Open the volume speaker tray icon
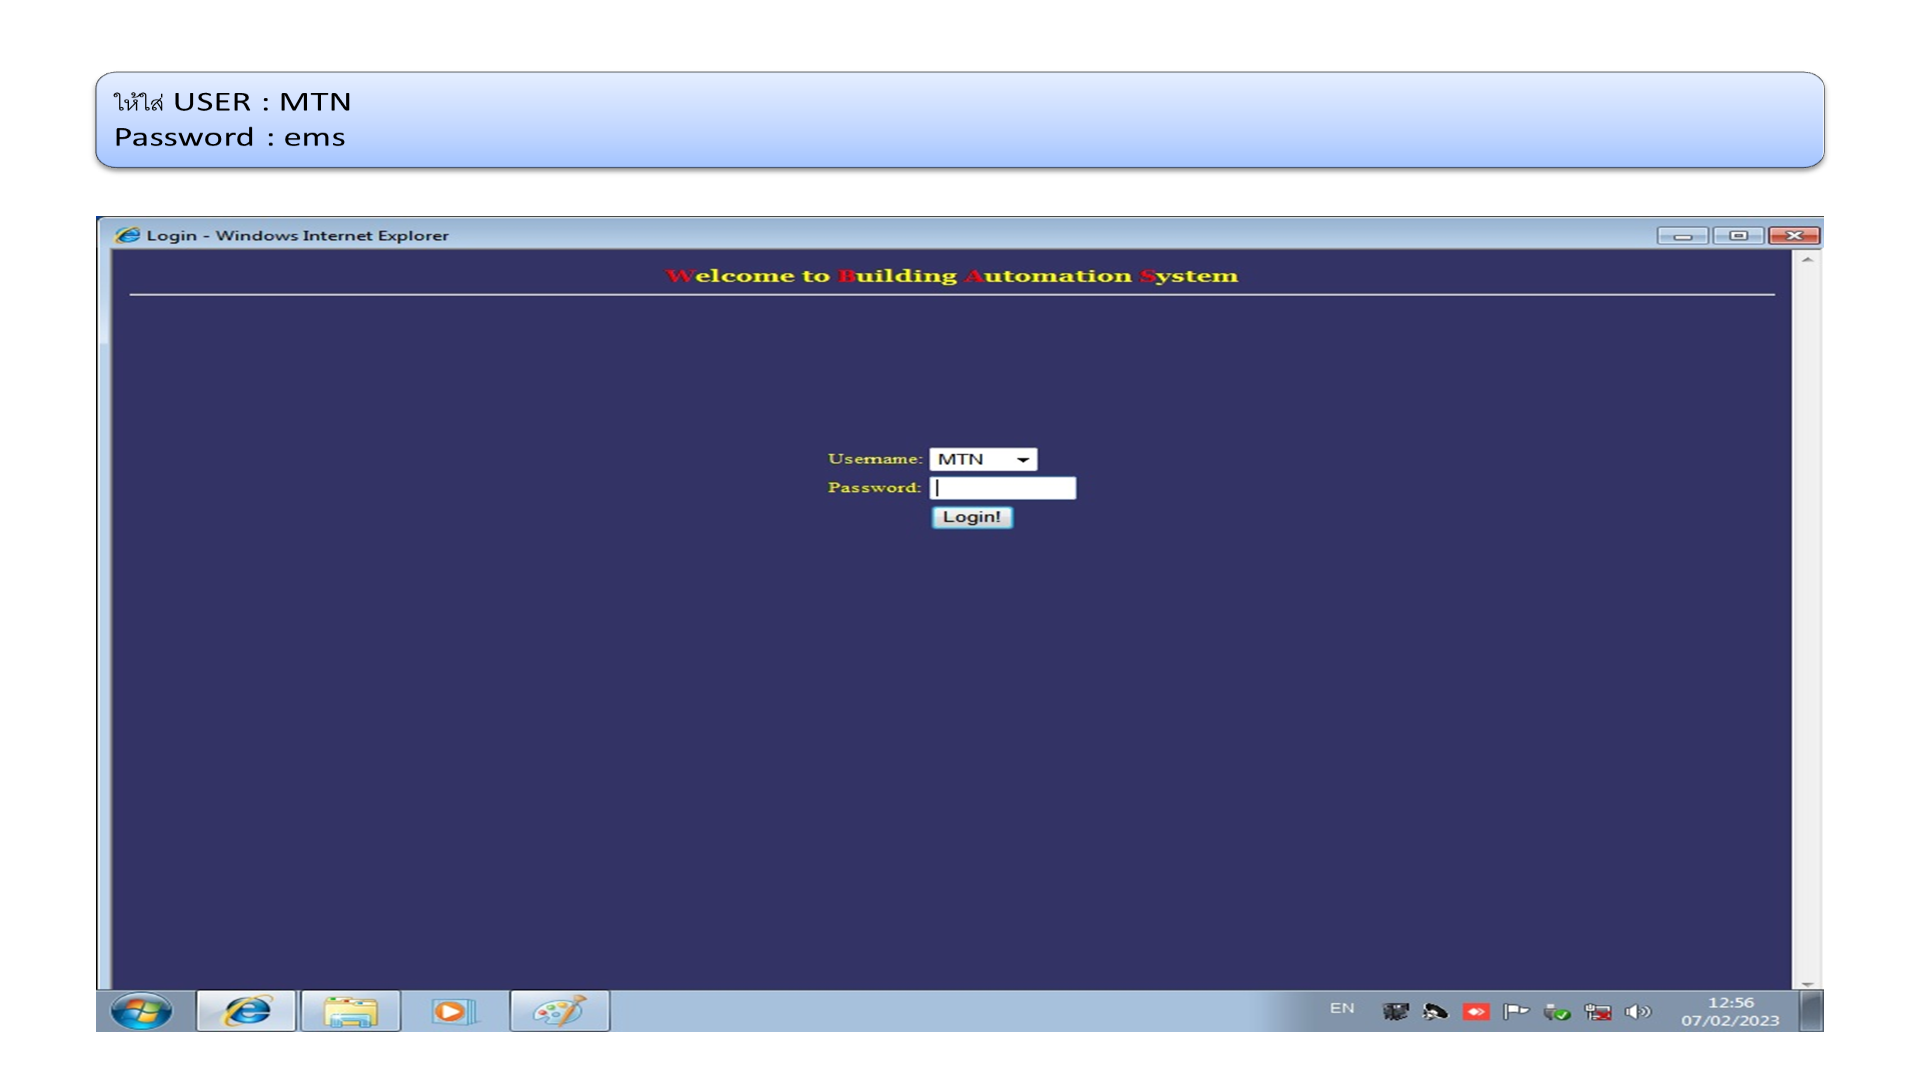 coord(1637,1012)
